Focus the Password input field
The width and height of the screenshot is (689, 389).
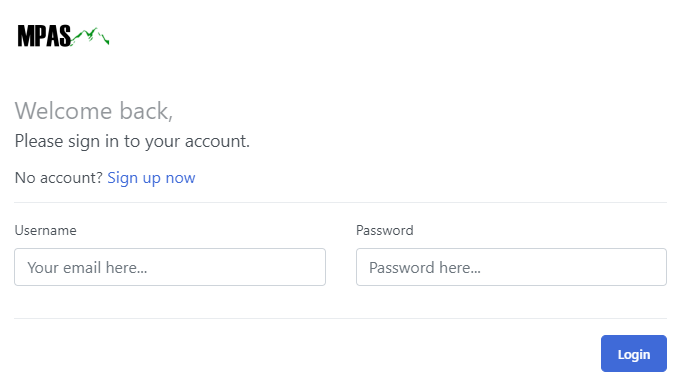point(511,267)
